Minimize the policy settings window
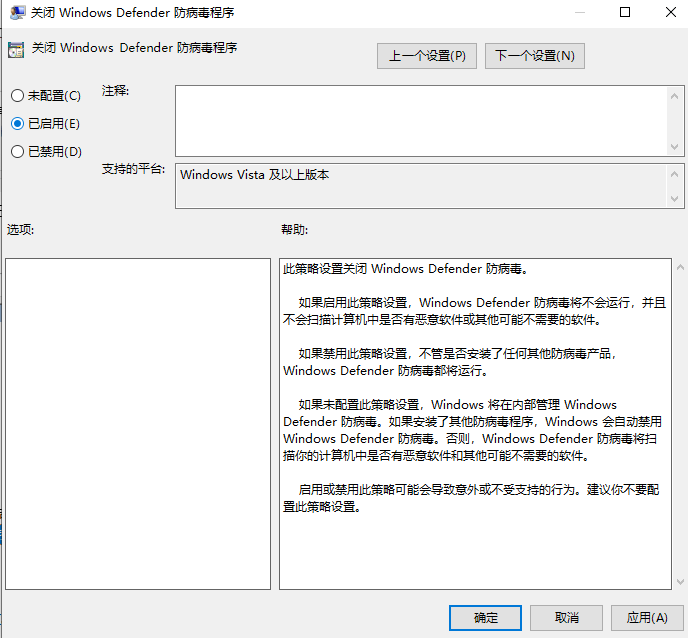 (x=579, y=13)
